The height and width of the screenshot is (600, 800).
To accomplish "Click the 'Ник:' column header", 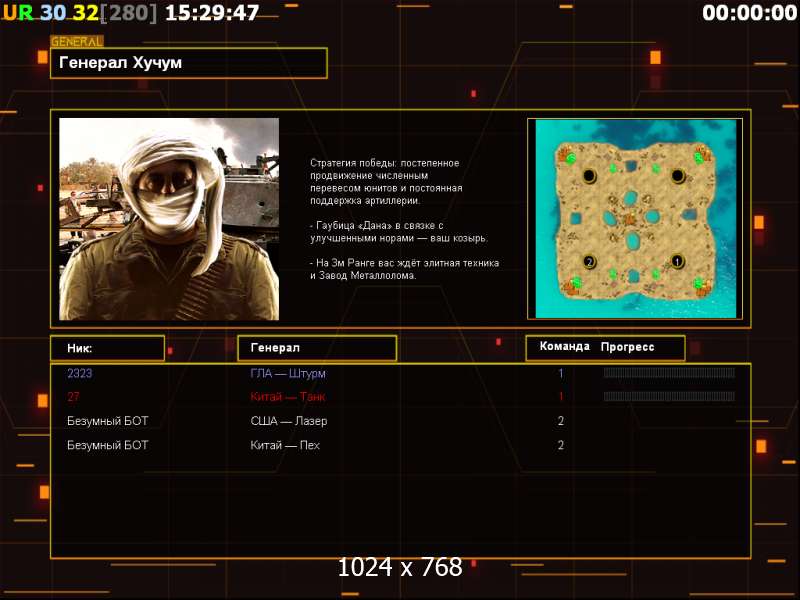I will [108, 348].
